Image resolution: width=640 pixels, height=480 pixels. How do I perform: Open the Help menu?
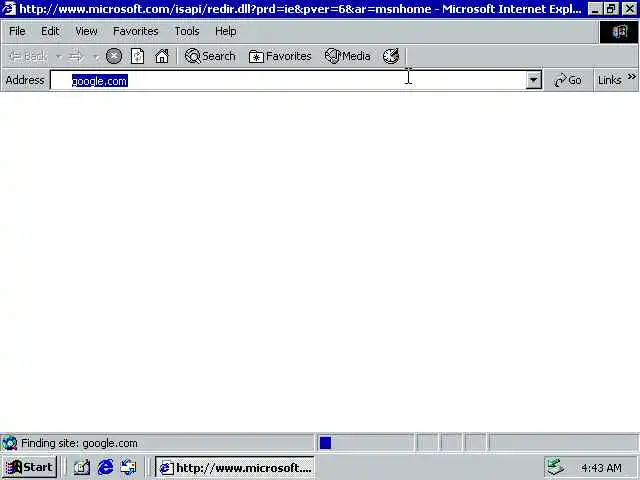click(x=225, y=31)
